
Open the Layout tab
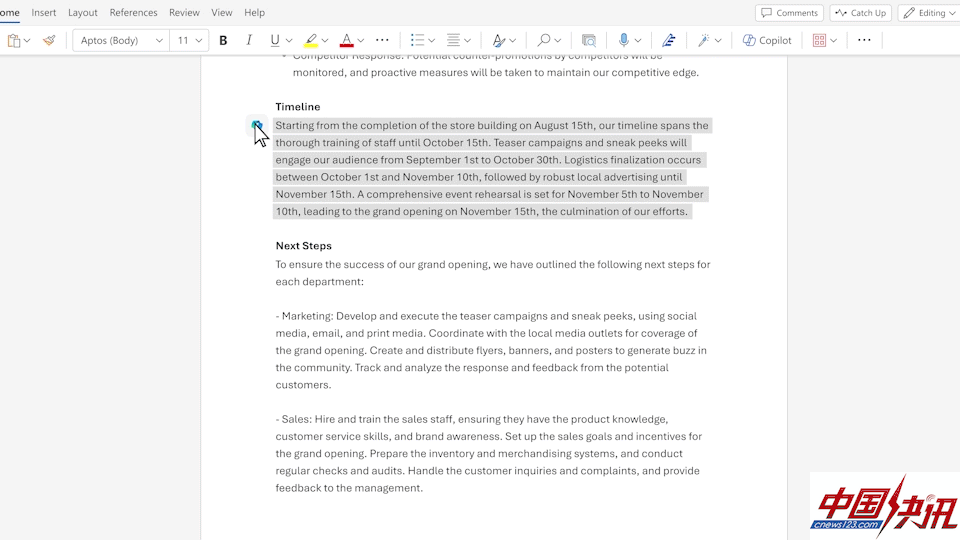tap(83, 12)
